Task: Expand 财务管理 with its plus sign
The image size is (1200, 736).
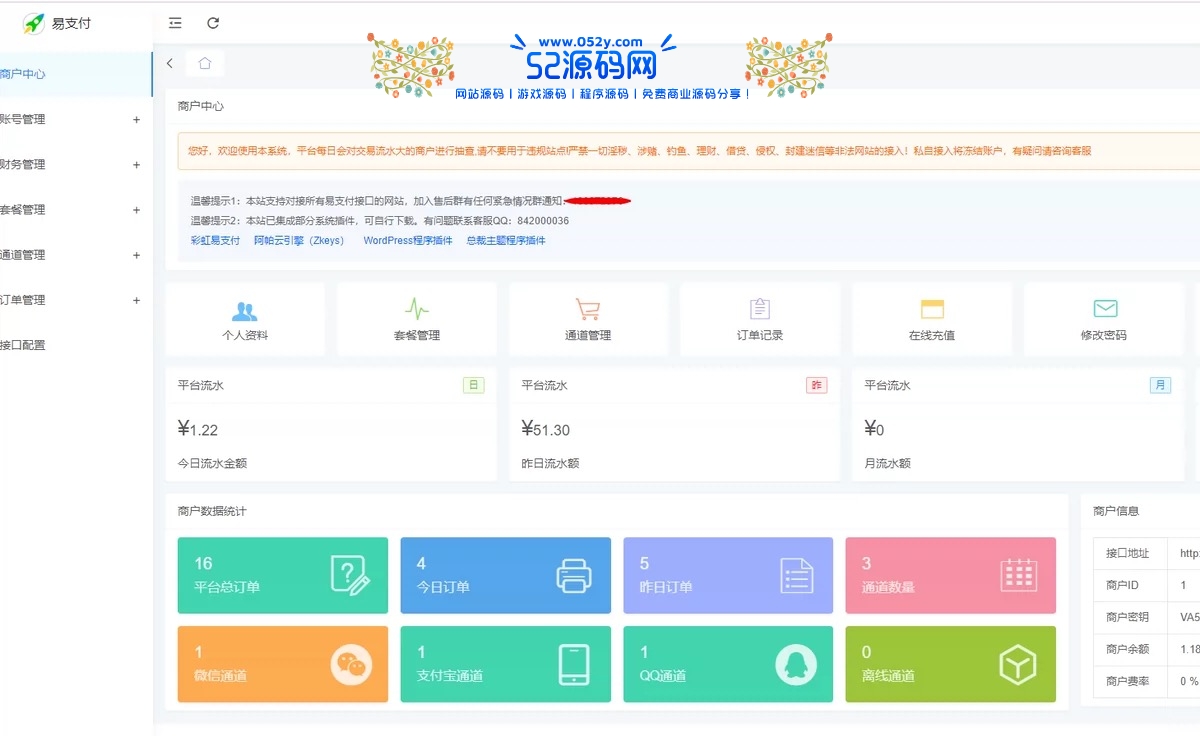Action: [137, 164]
